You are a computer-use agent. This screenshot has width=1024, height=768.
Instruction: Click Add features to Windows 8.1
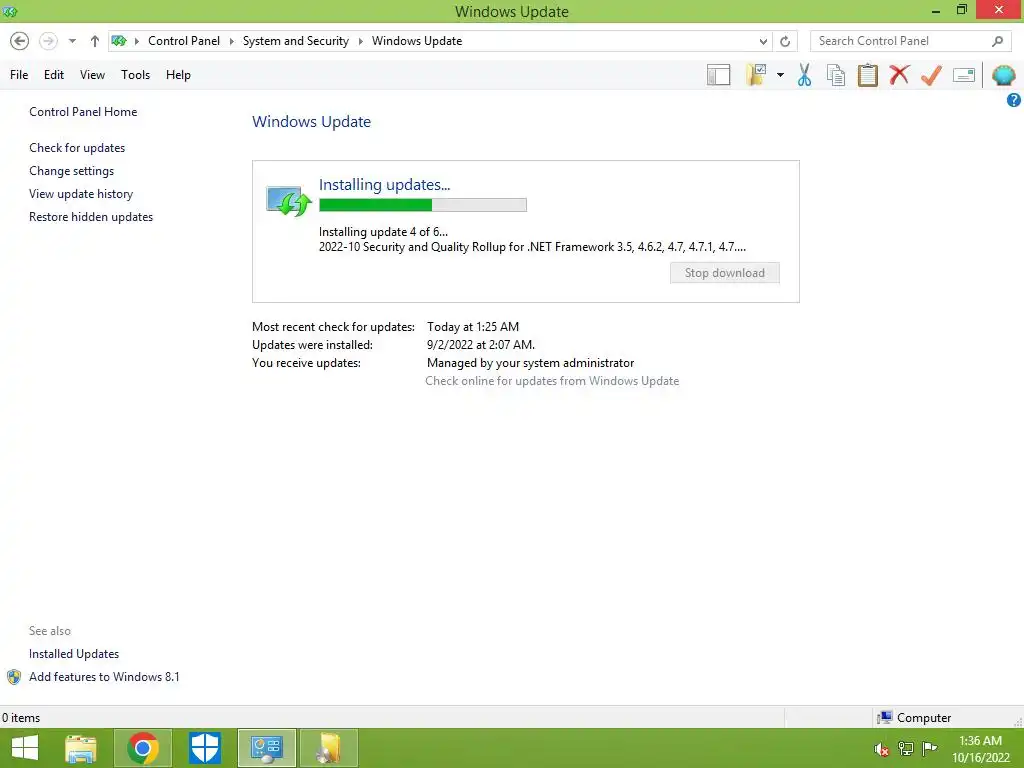(104, 677)
